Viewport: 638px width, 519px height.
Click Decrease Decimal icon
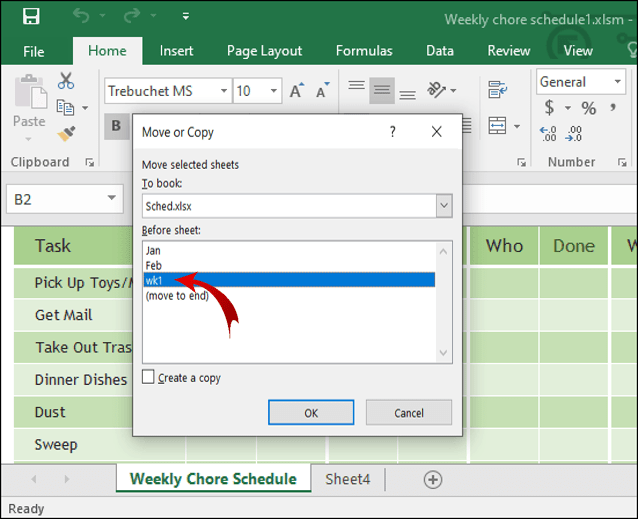(573, 133)
